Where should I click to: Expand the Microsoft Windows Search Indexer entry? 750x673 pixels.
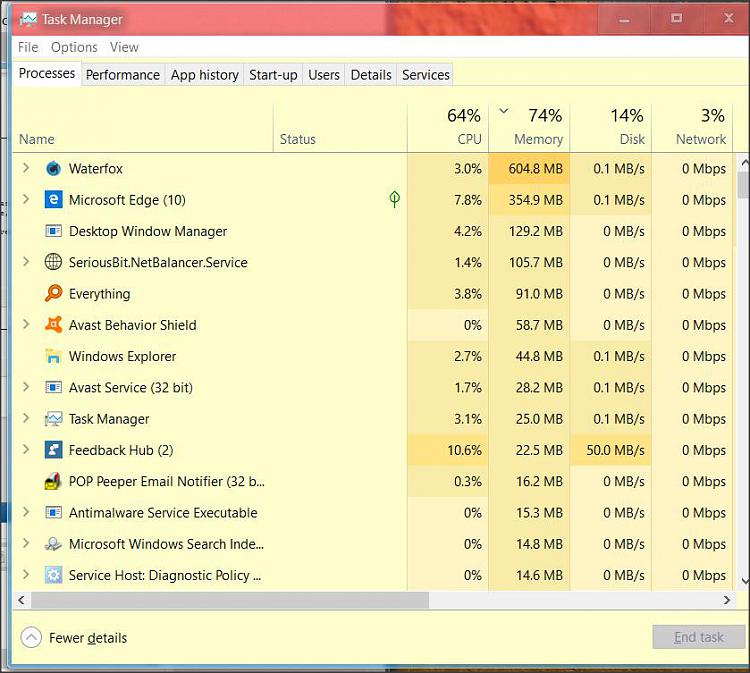click(26, 543)
